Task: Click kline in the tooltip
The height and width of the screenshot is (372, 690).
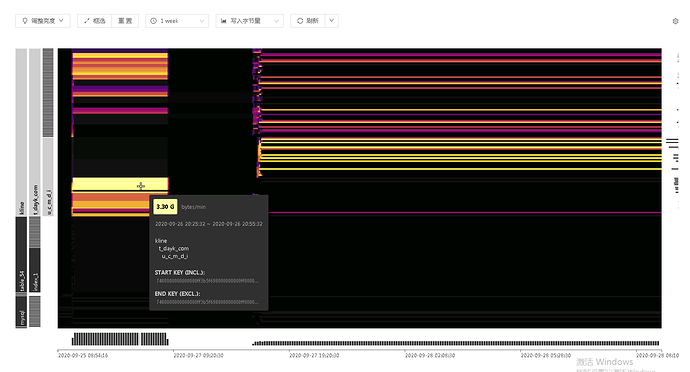Action: point(161,241)
